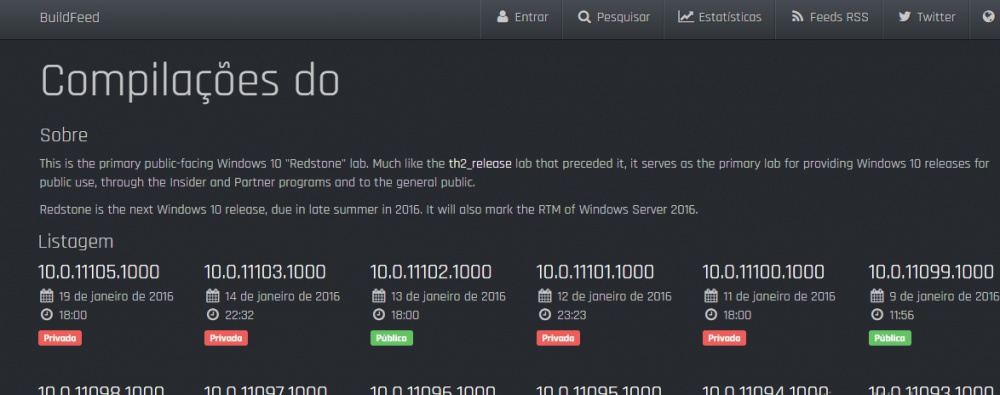Screen dimensions: 1000x395
Task: Click calendar icon for 14 de janeiro de 2016
Action: [213, 296]
